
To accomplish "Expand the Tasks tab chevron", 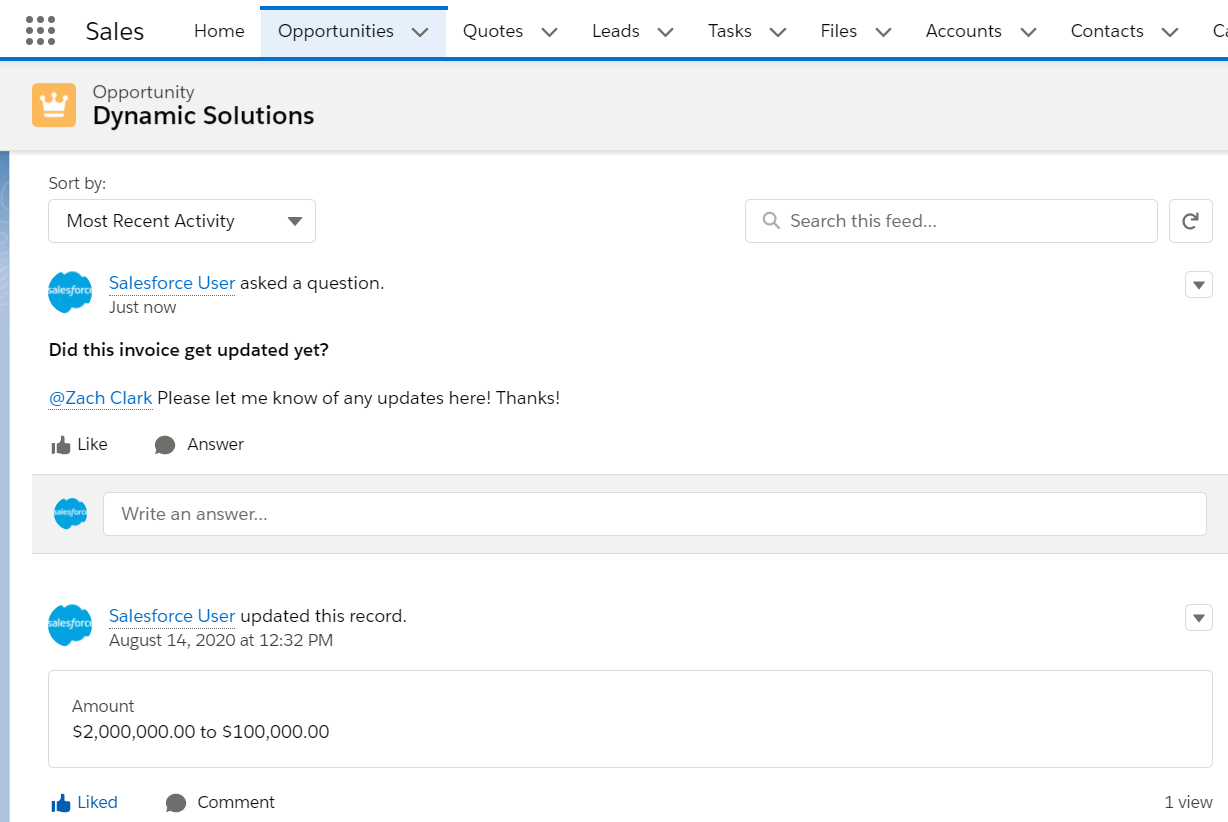I will coord(778,32).
